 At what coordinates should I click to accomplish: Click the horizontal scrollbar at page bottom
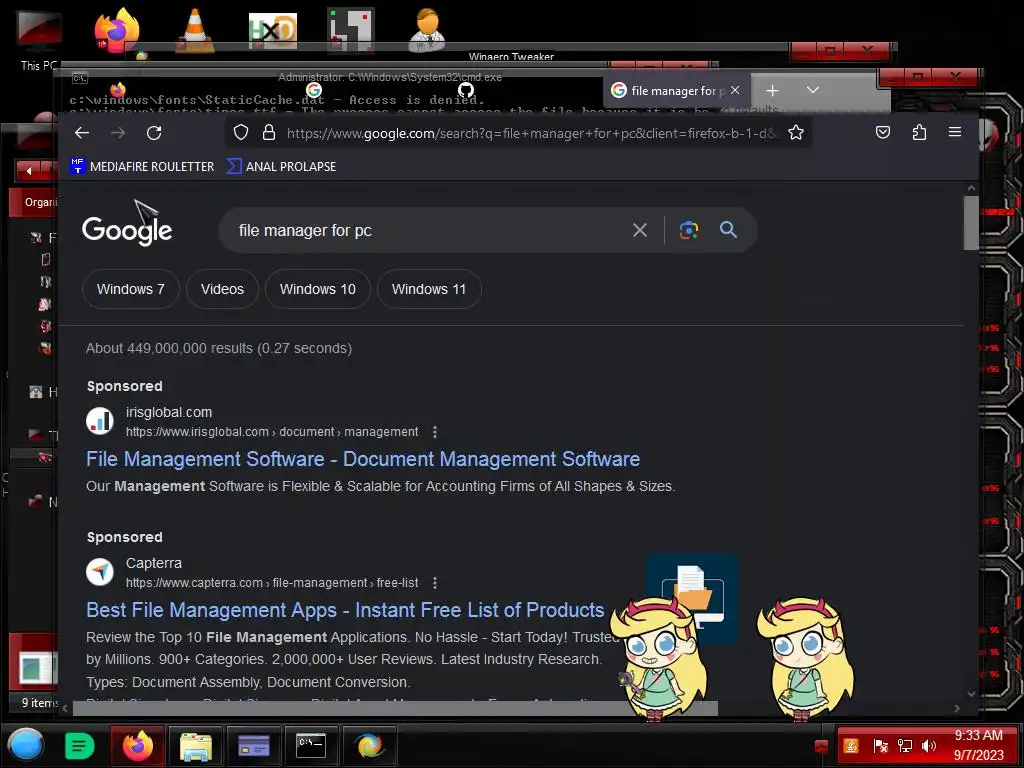tap(395, 708)
